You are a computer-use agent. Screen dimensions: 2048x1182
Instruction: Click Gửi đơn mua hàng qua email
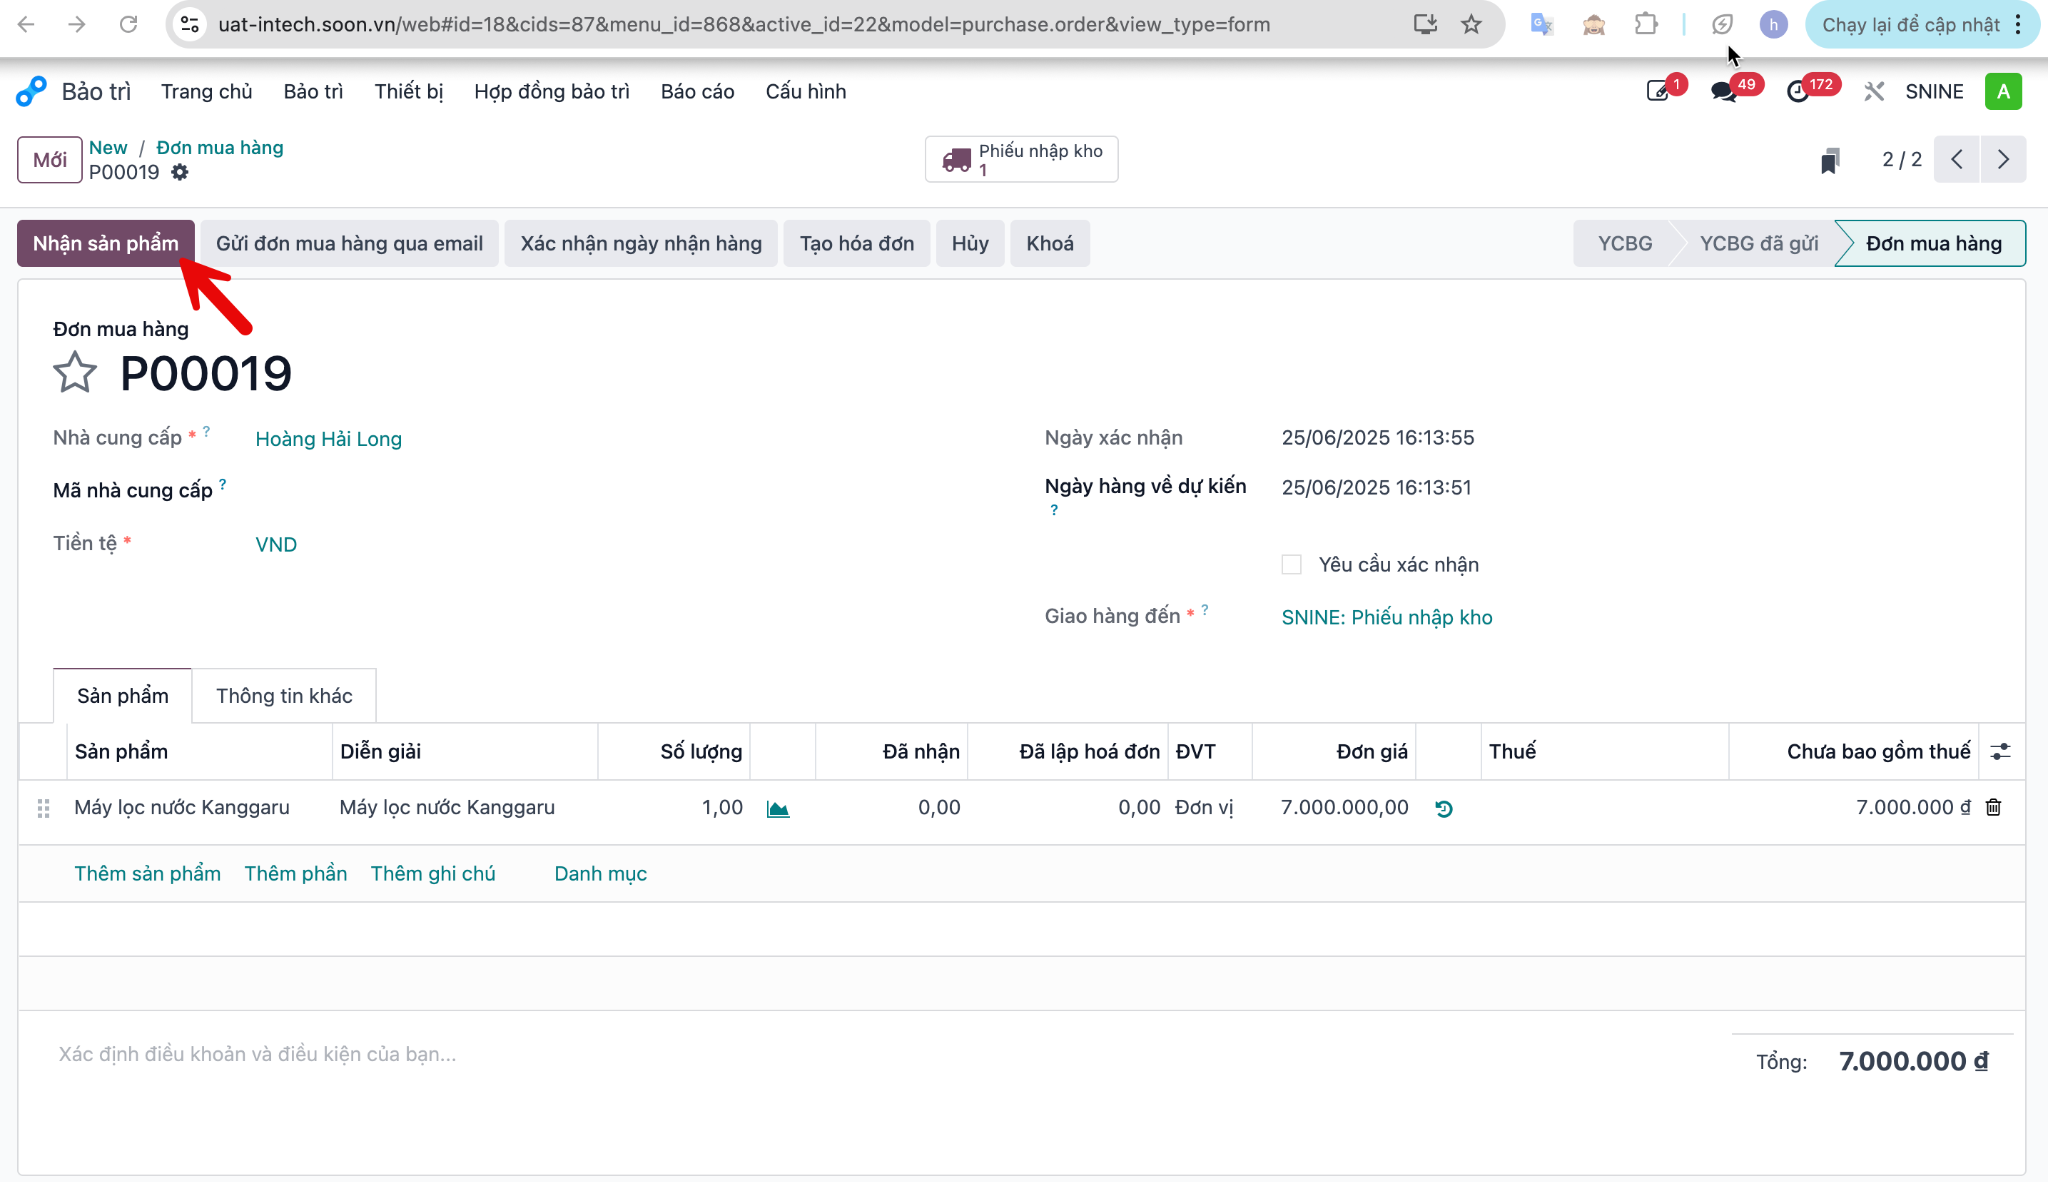point(349,243)
